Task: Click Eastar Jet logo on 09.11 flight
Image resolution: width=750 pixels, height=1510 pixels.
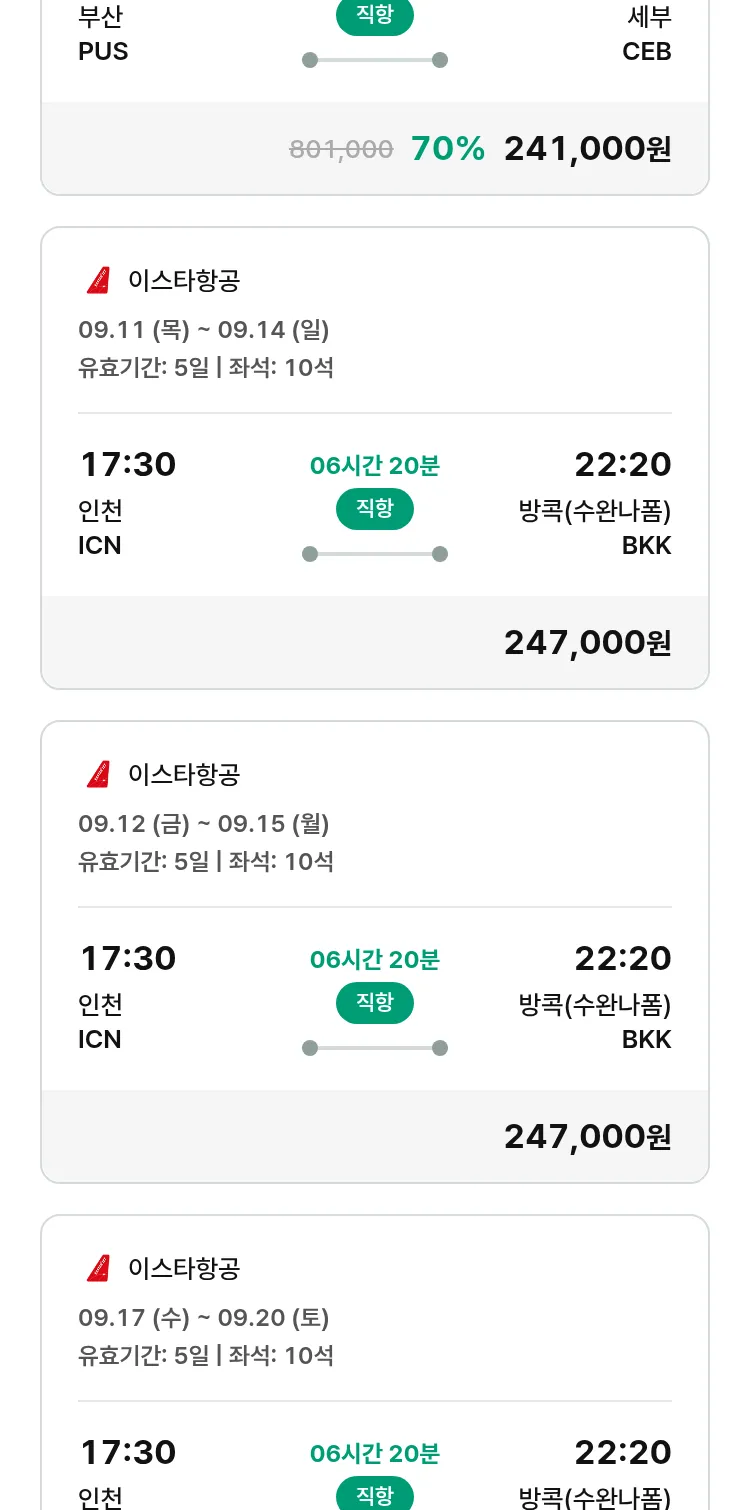Action: tap(98, 281)
